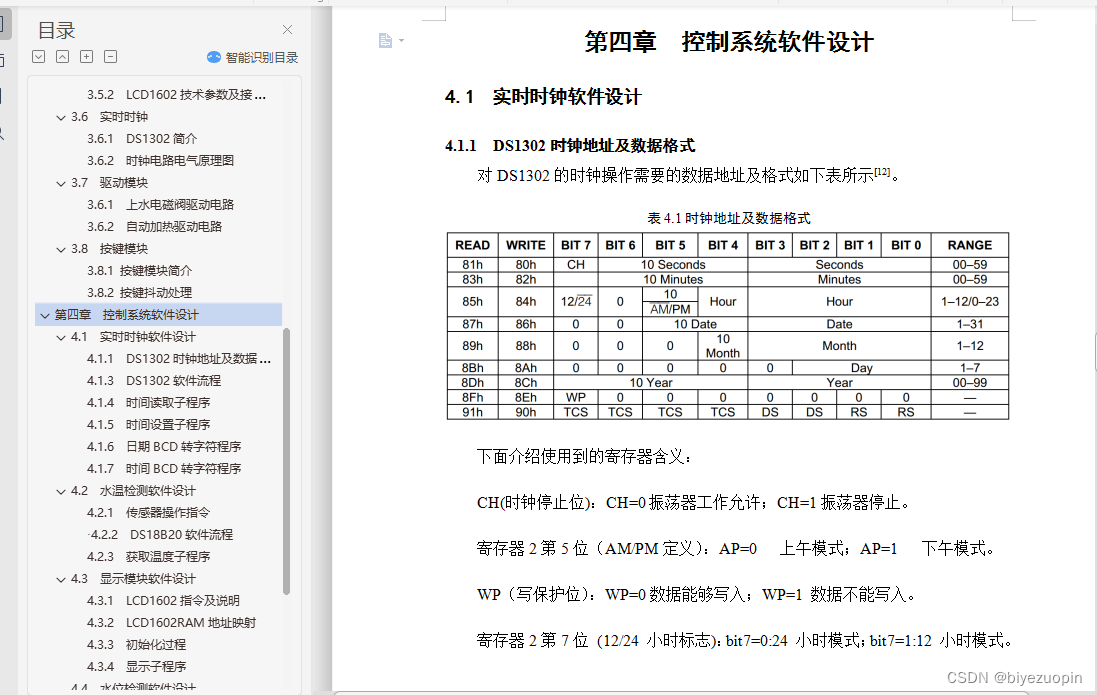Click the READ column header cell

click(x=472, y=245)
